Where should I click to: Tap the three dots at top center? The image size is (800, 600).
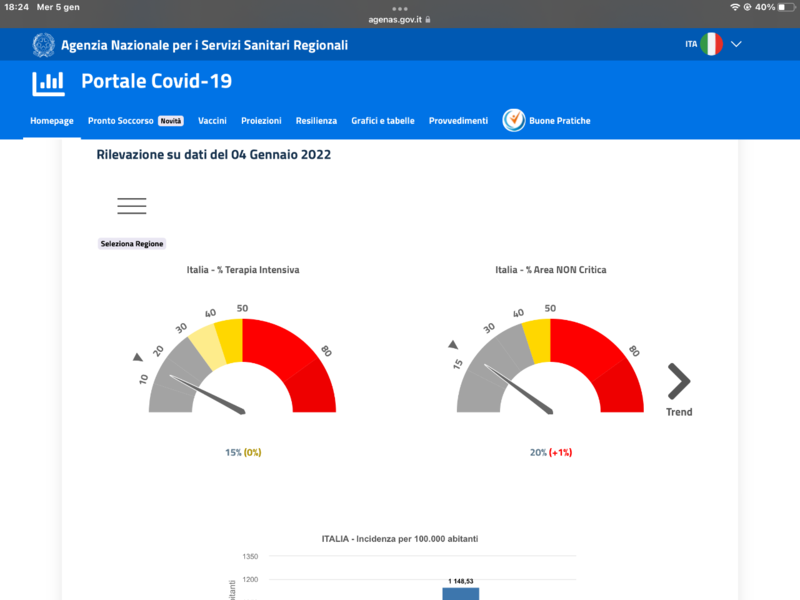pyautogui.click(x=400, y=8)
